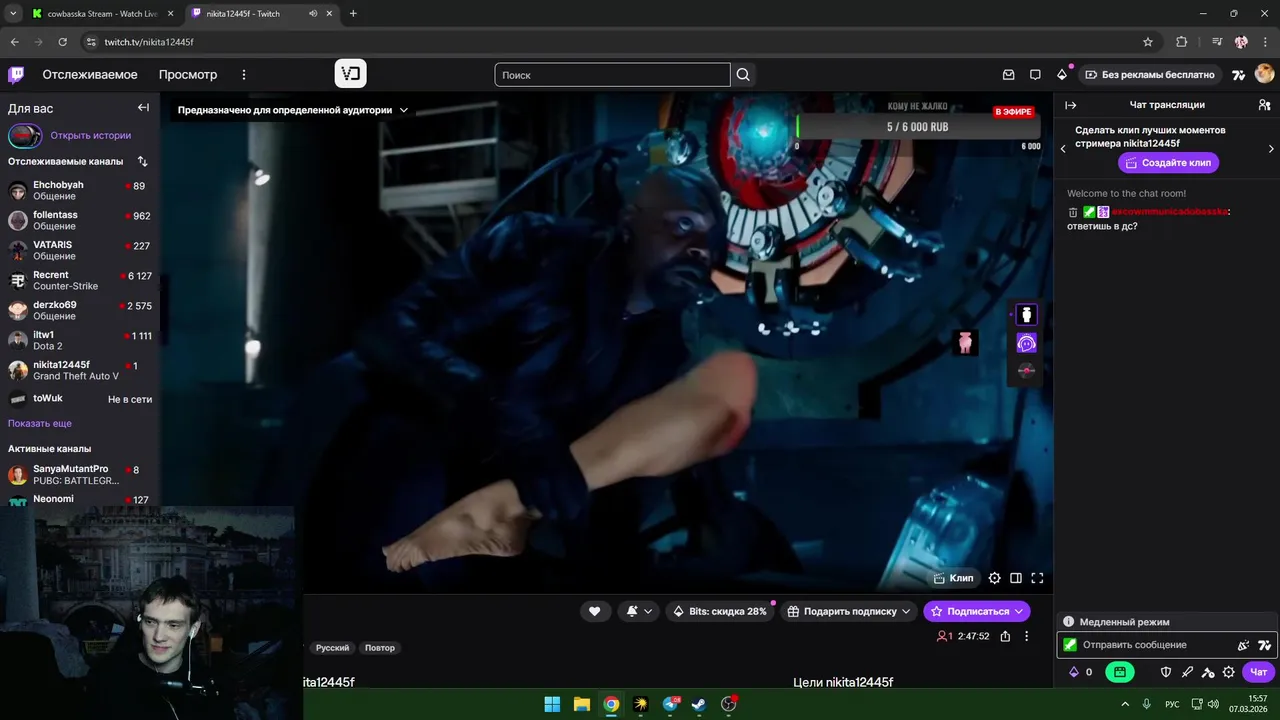This screenshot has width=1280, height=720.
Task: Go to the next chat banner
Action: (1271, 149)
